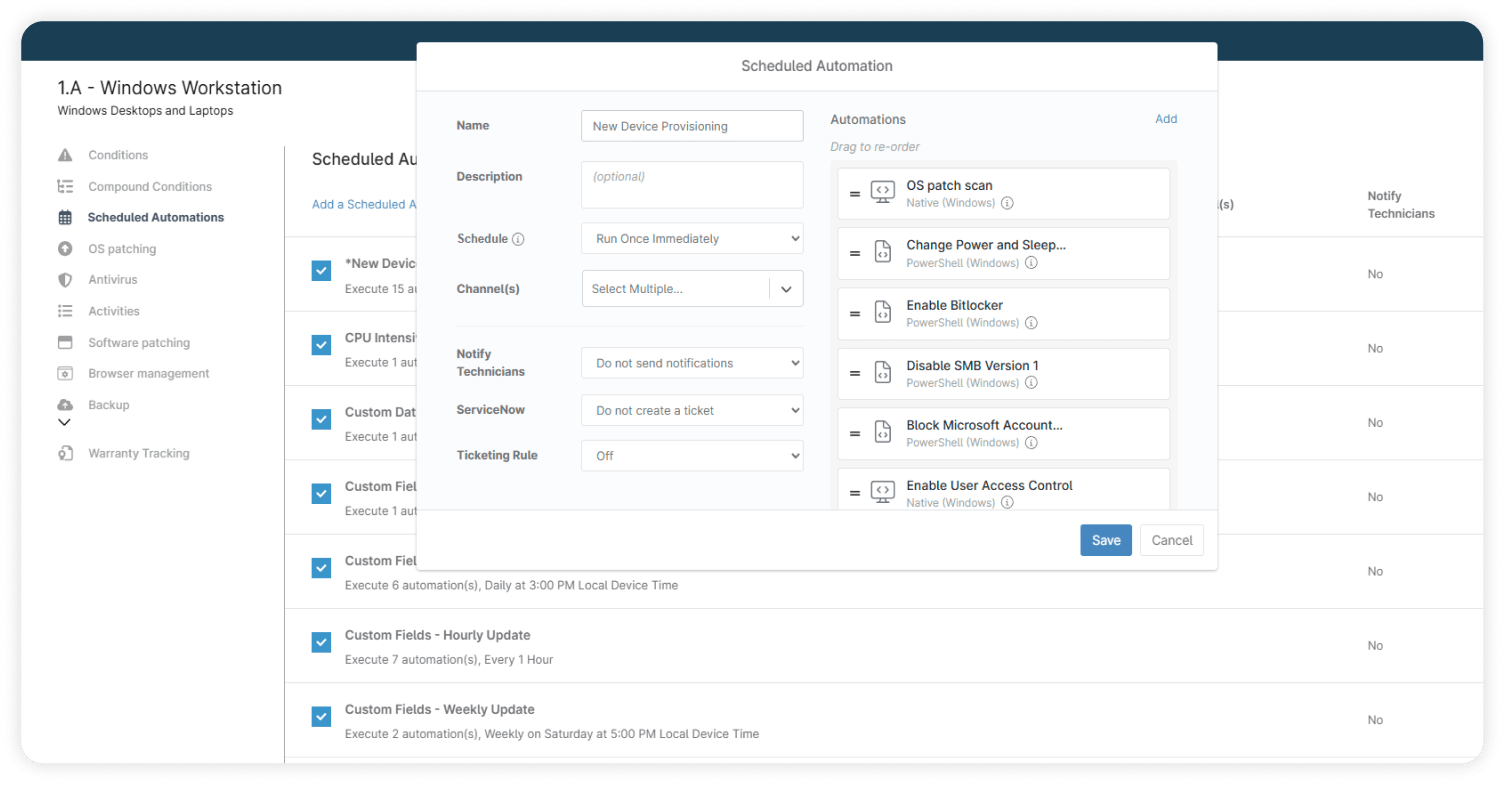
Task: Click info icon under Disable SMB Version 1
Action: [1031, 383]
